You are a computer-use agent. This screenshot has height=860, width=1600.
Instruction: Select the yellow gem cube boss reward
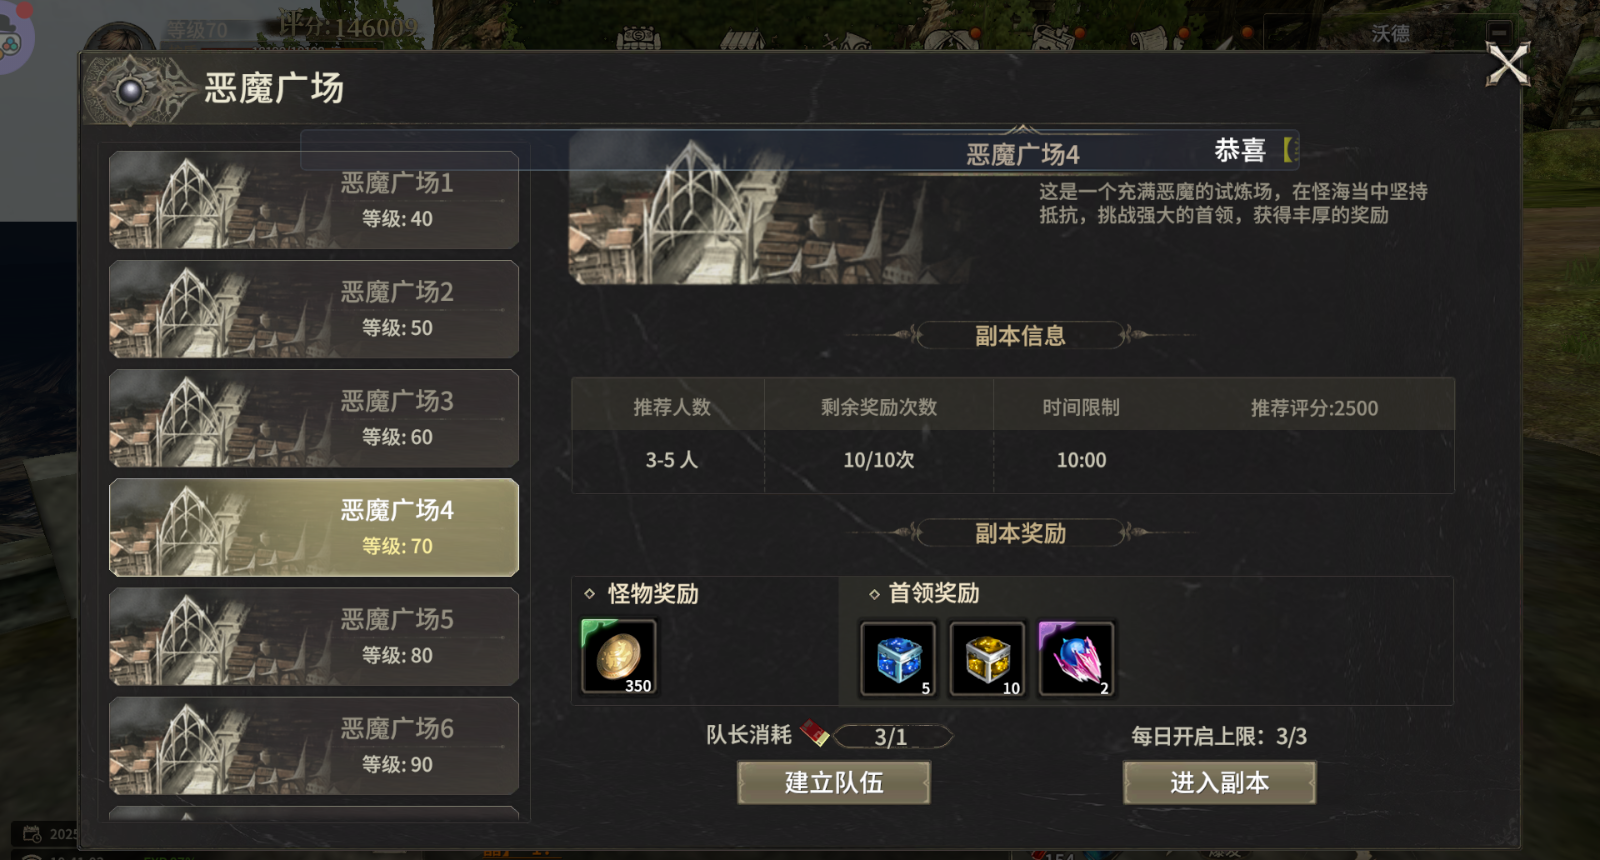[x=987, y=658]
